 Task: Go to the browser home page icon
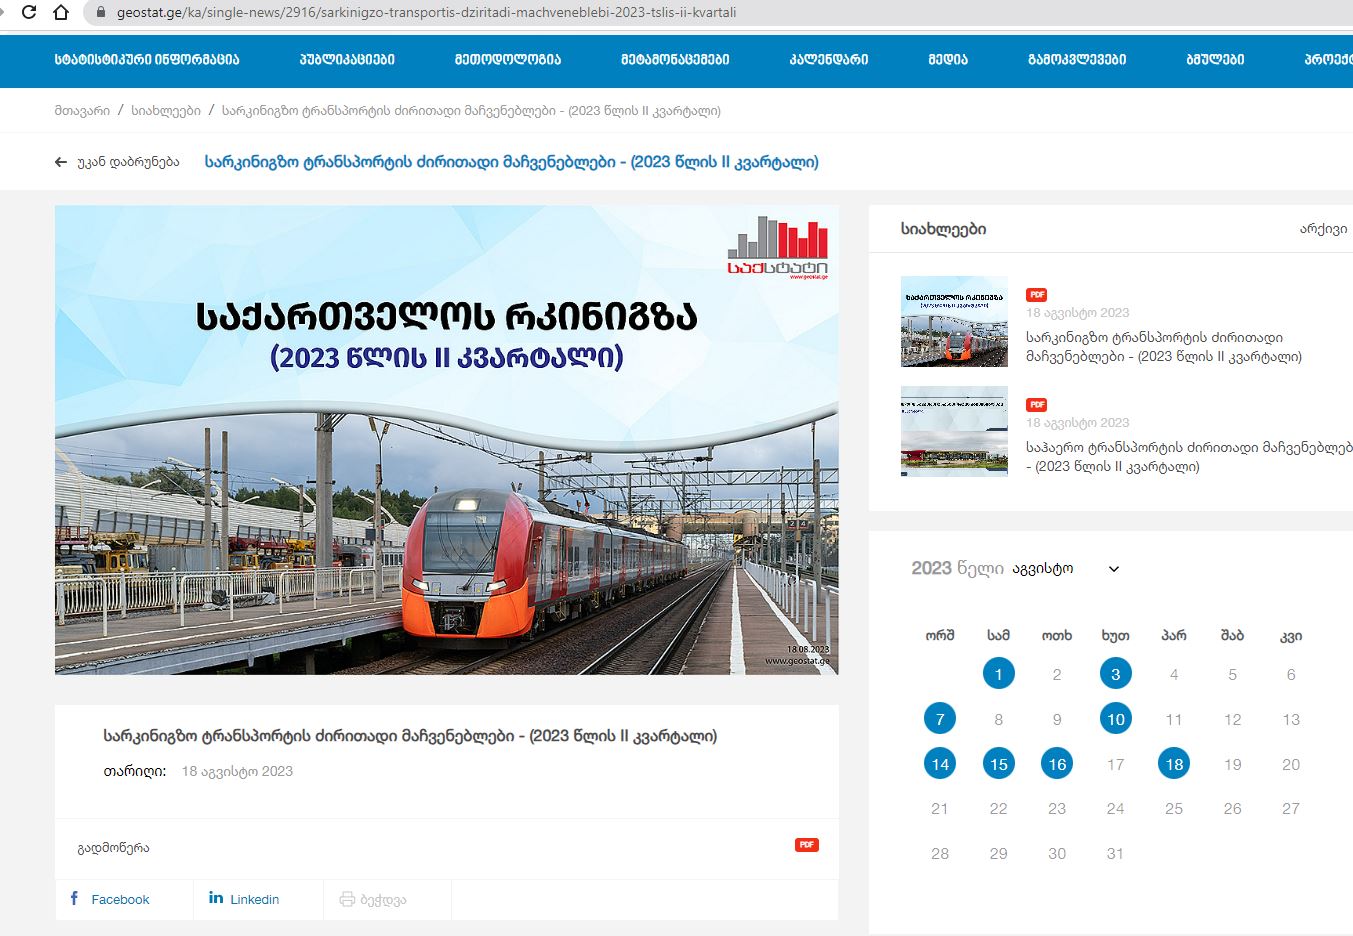tap(61, 13)
